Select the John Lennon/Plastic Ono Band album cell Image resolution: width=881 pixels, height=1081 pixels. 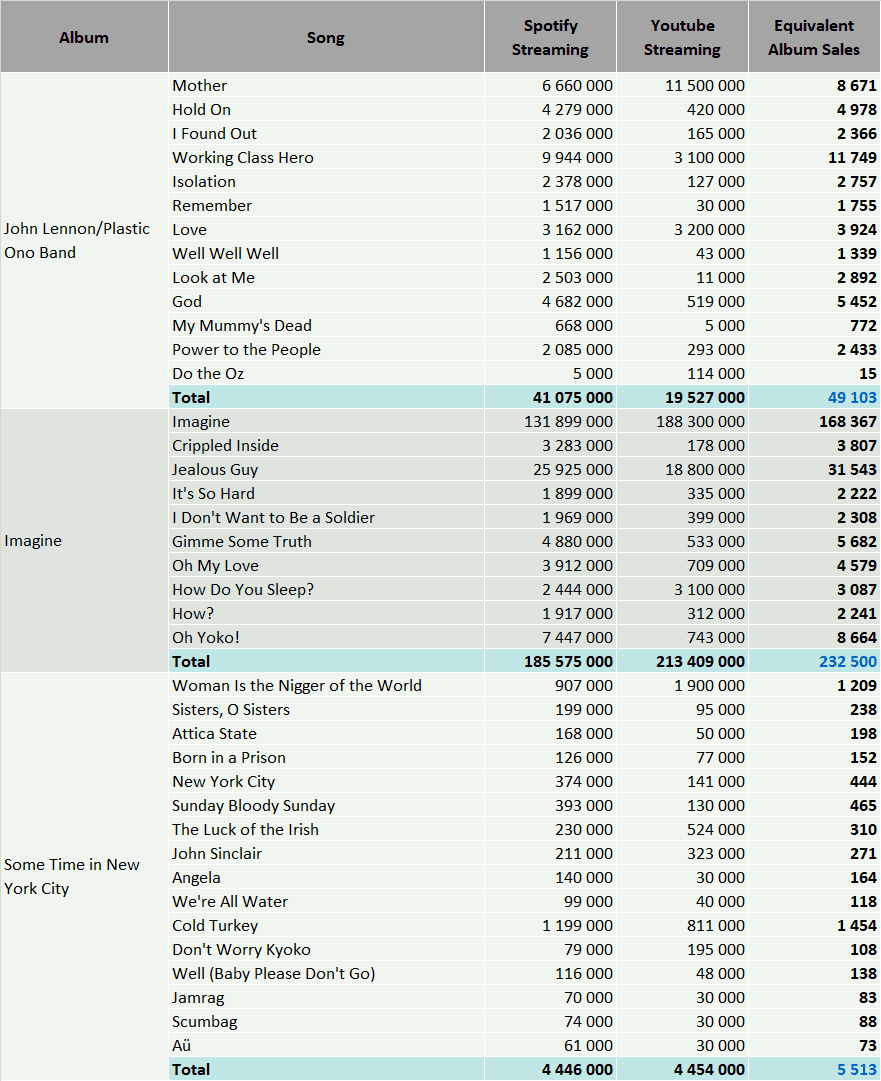(x=84, y=241)
